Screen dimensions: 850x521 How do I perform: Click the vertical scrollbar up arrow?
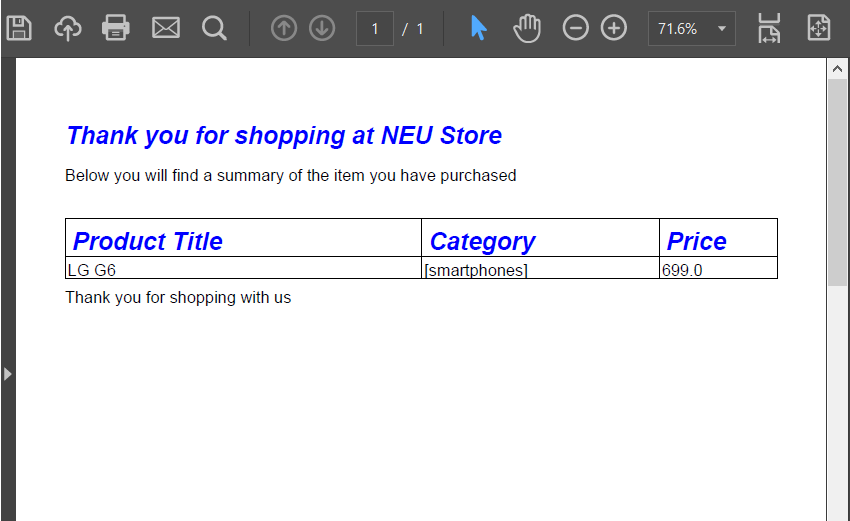(x=837, y=68)
